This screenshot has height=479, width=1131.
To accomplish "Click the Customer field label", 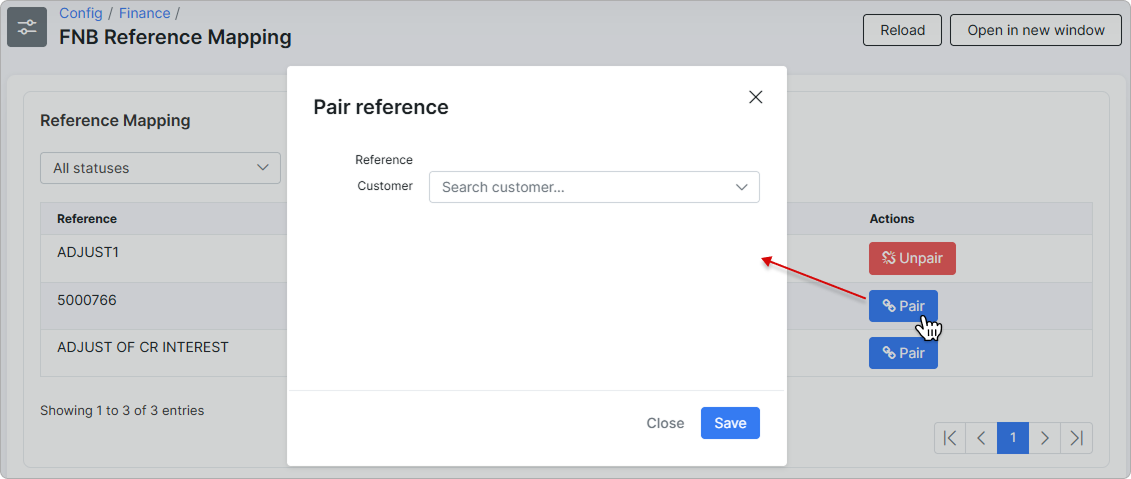I will (385, 186).
